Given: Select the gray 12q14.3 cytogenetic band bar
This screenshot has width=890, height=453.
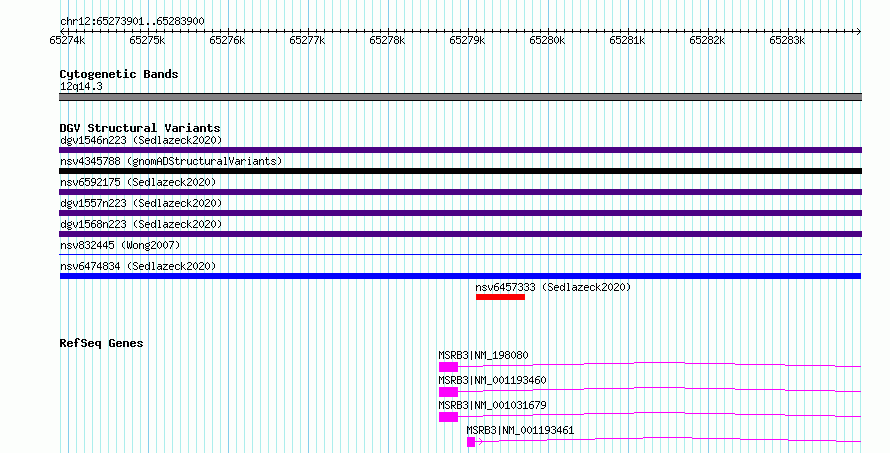Looking at the screenshot, I should [x=460, y=97].
